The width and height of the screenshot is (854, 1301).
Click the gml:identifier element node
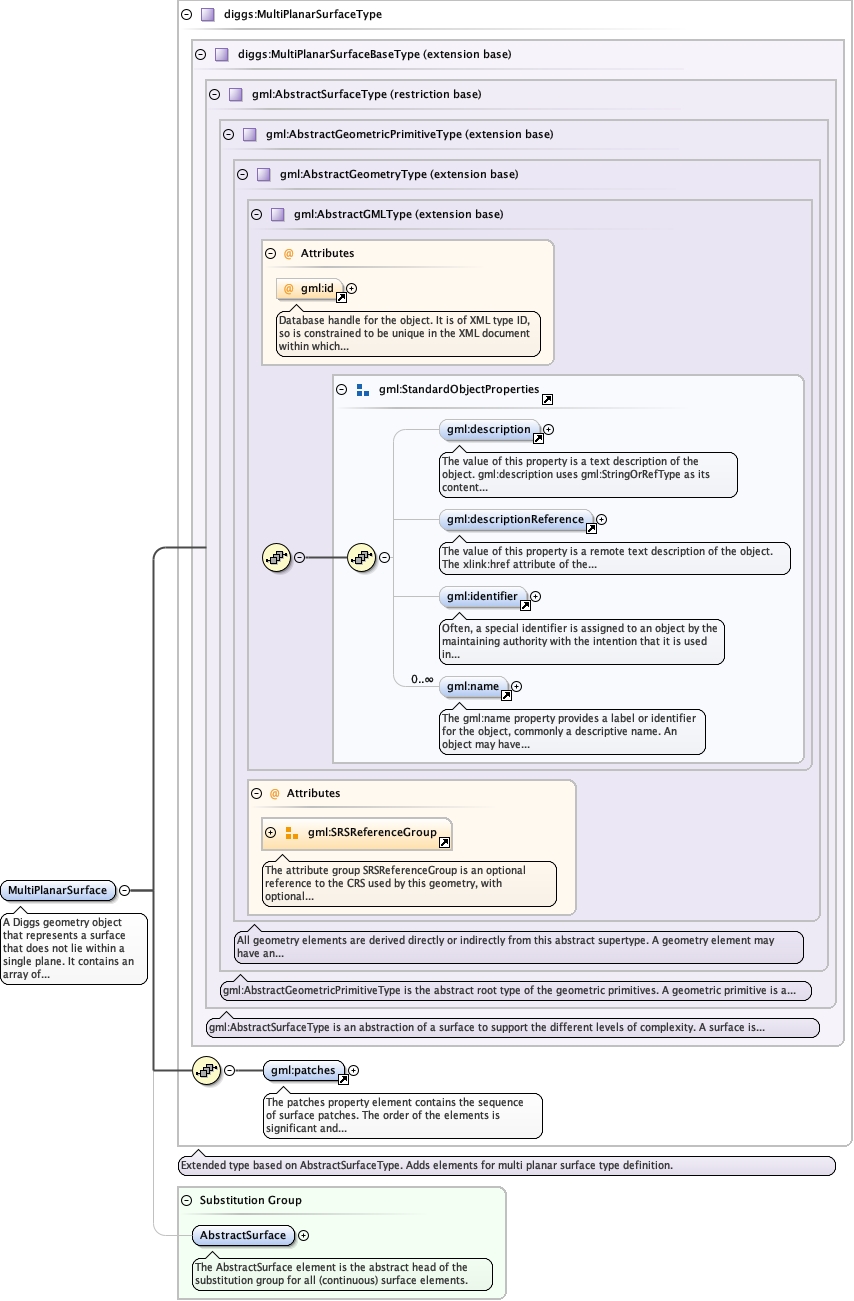click(x=482, y=596)
